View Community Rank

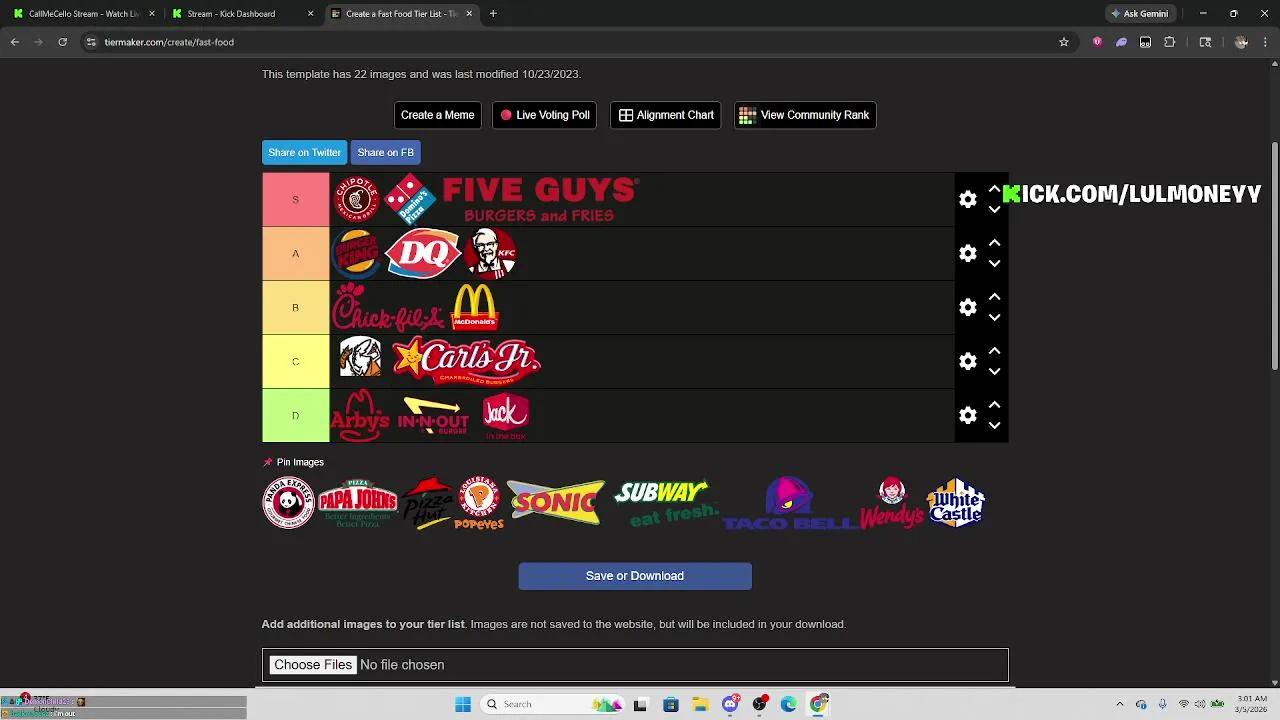pyautogui.click(x=804, y=115)
